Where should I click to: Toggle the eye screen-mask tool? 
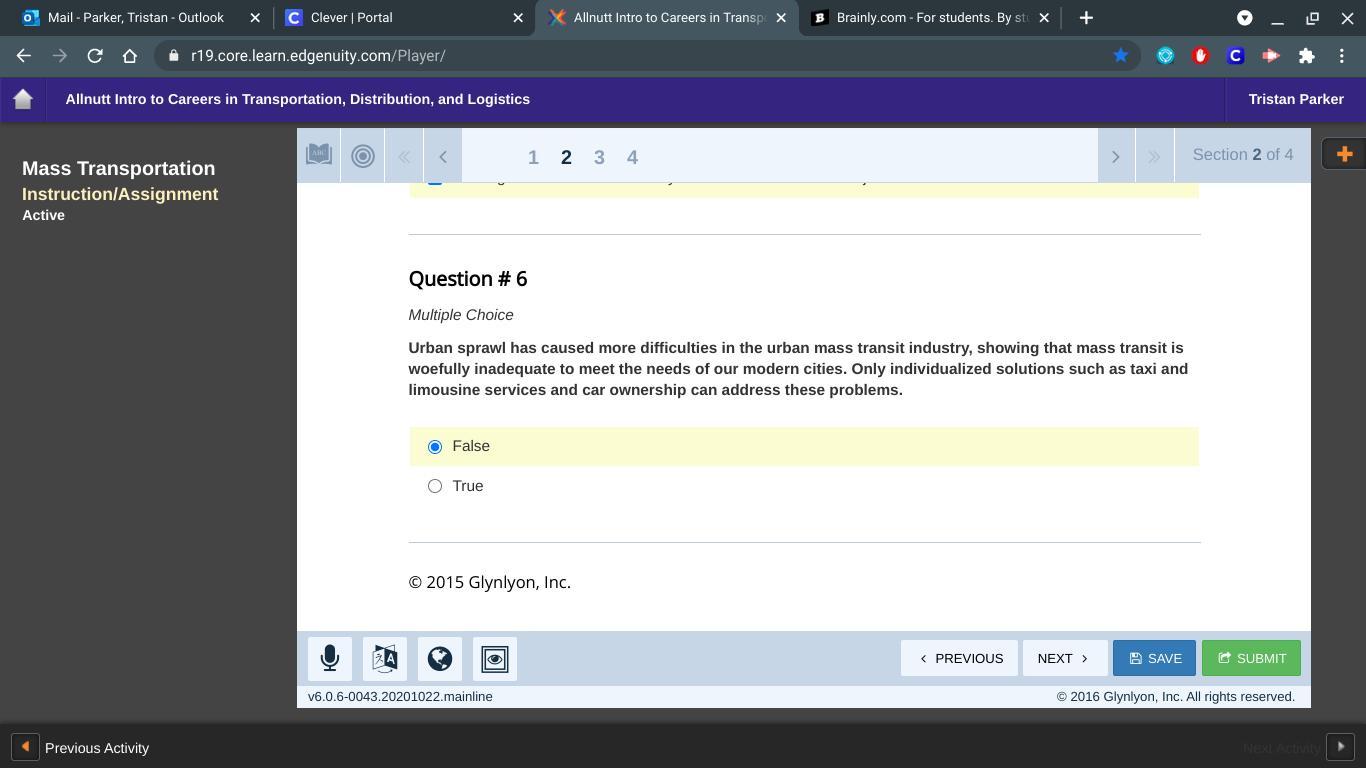coord(495,659)
